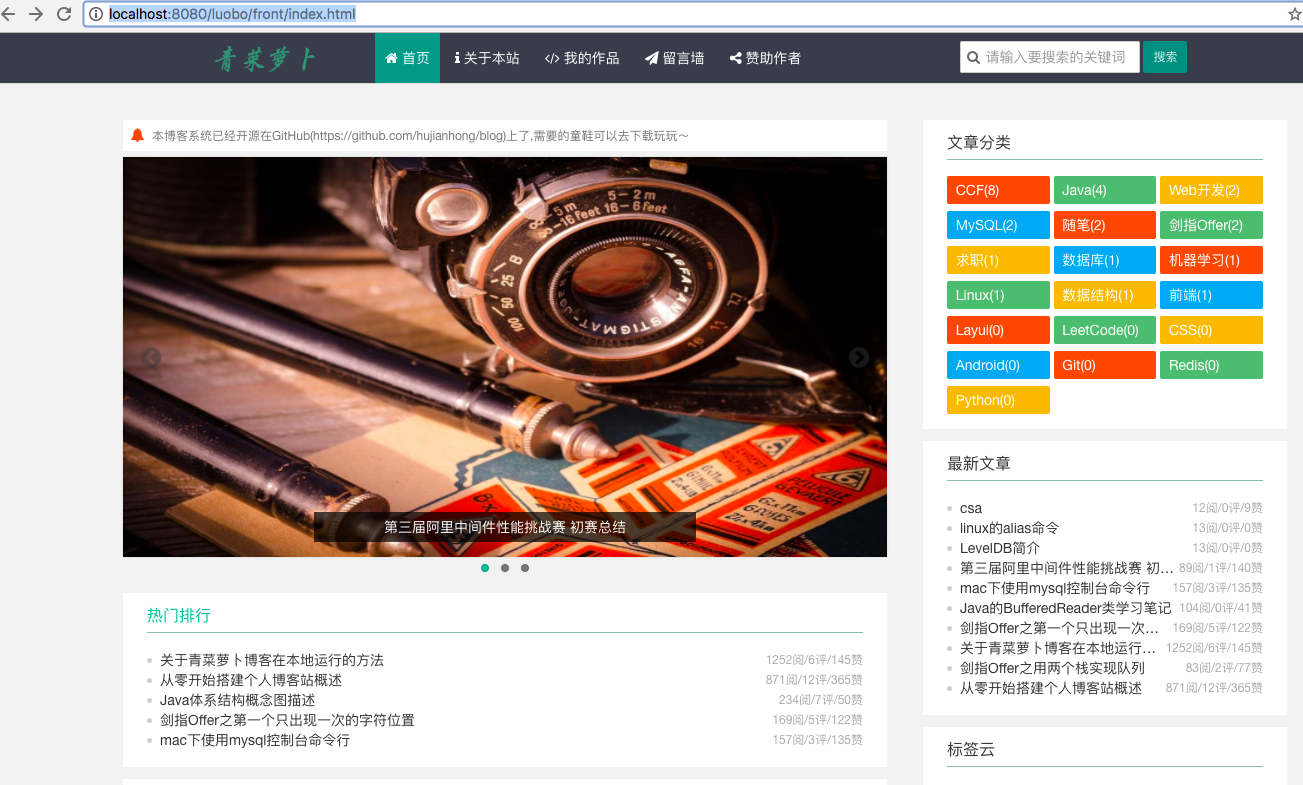Open the carousel caption 第三届阿里中间件性能挑战赛 初赛总结

505,527
